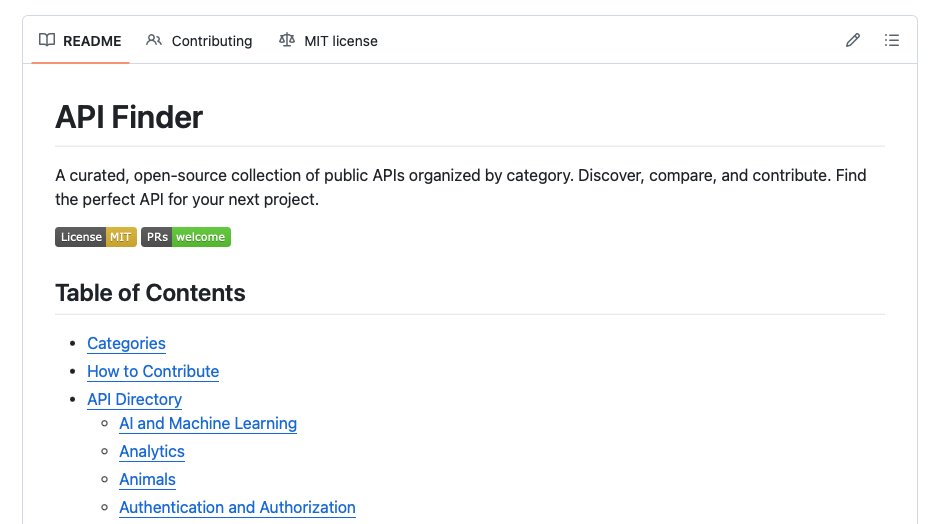Open AI and Machine Learning link
This screenshot has height=524, width=937.
[x=208, y=424]
